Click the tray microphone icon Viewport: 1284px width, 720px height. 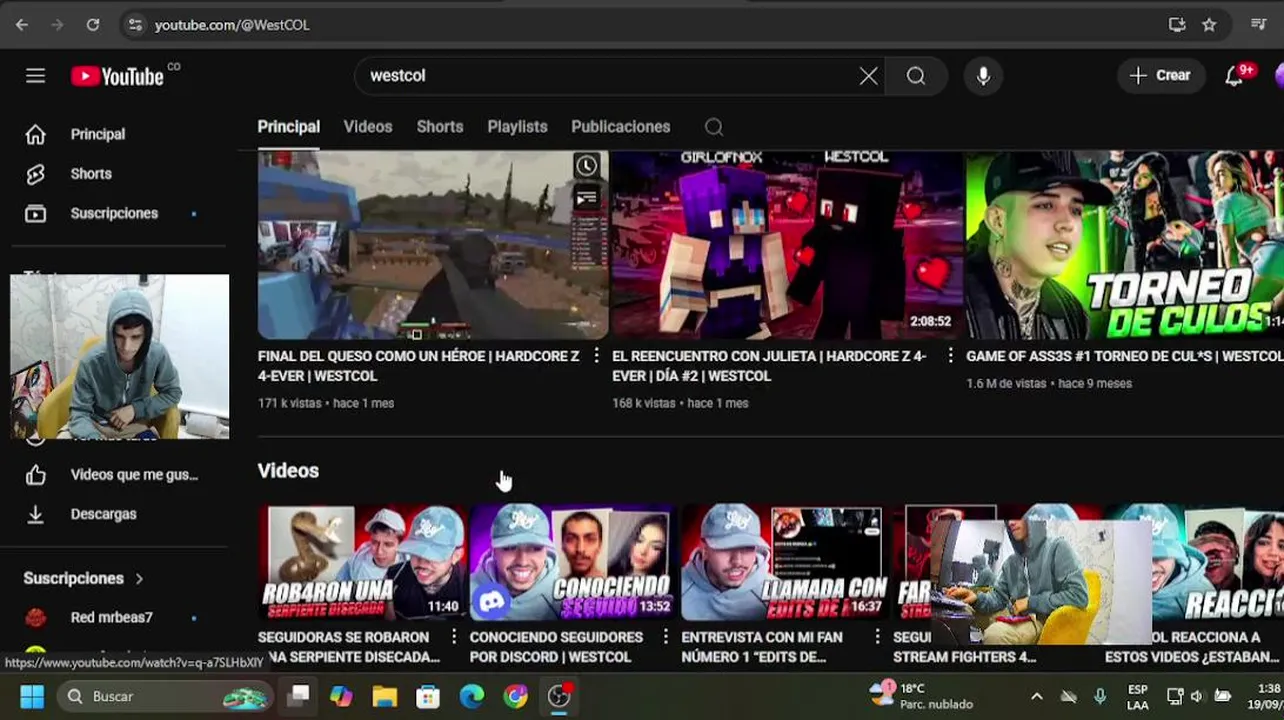click(1100, 696)
